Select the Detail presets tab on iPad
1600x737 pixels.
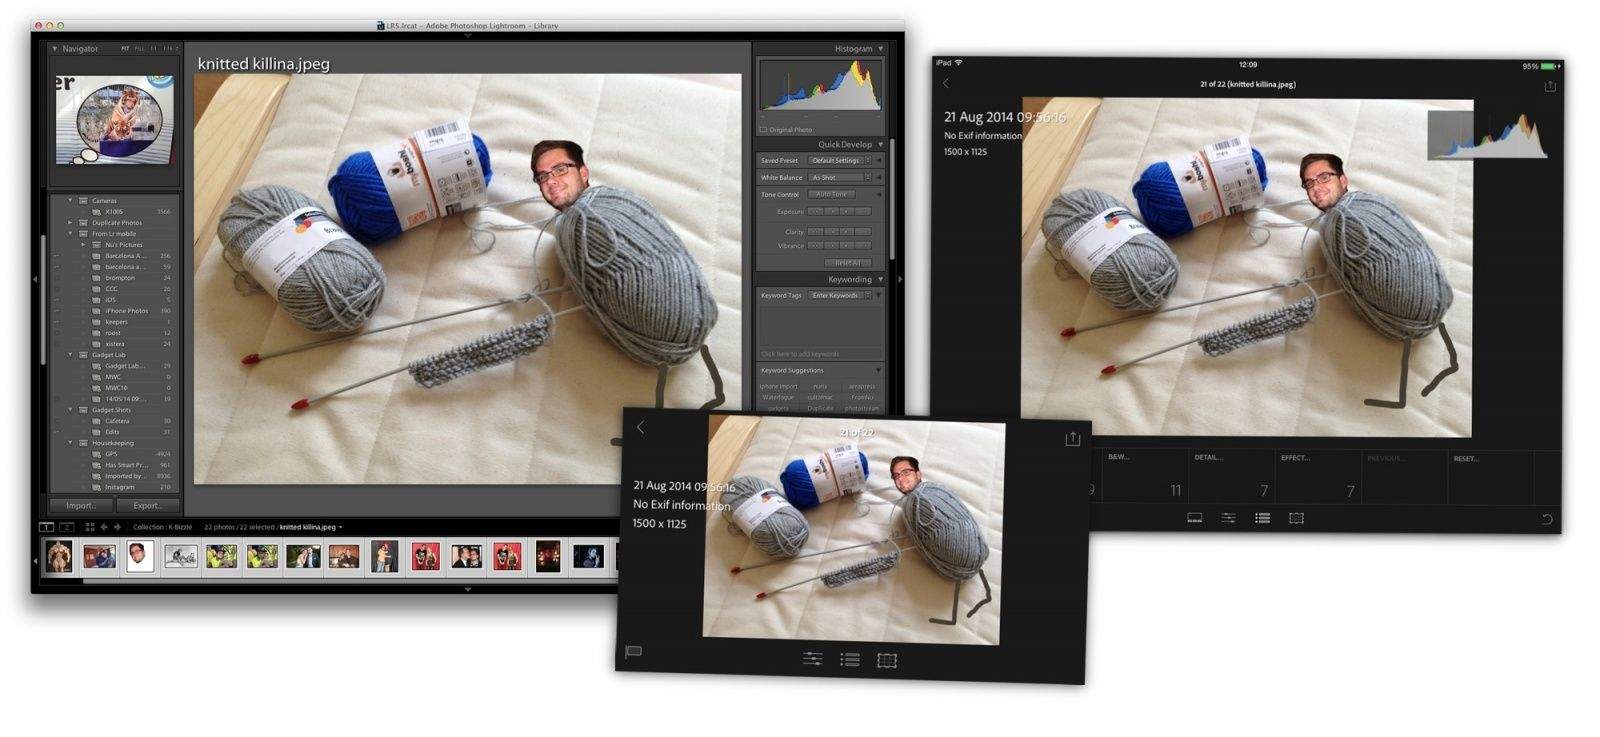coord(1229,473)
